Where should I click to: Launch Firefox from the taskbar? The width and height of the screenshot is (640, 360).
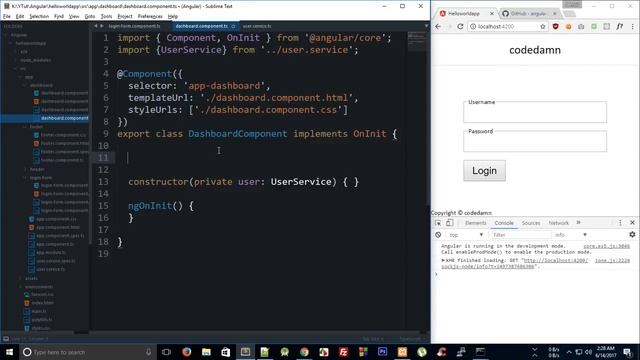pos(187,352)
